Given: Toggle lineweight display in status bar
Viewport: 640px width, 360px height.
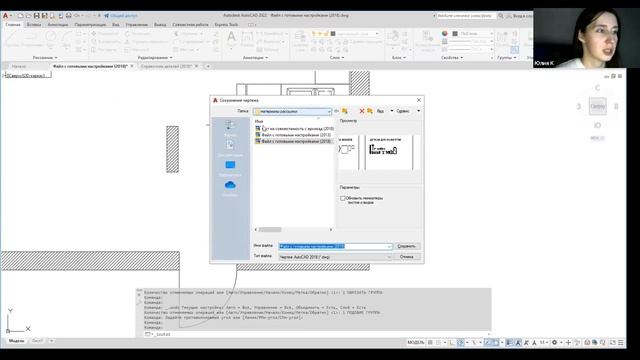Looking at the screenshot, I should coord(509,342).
